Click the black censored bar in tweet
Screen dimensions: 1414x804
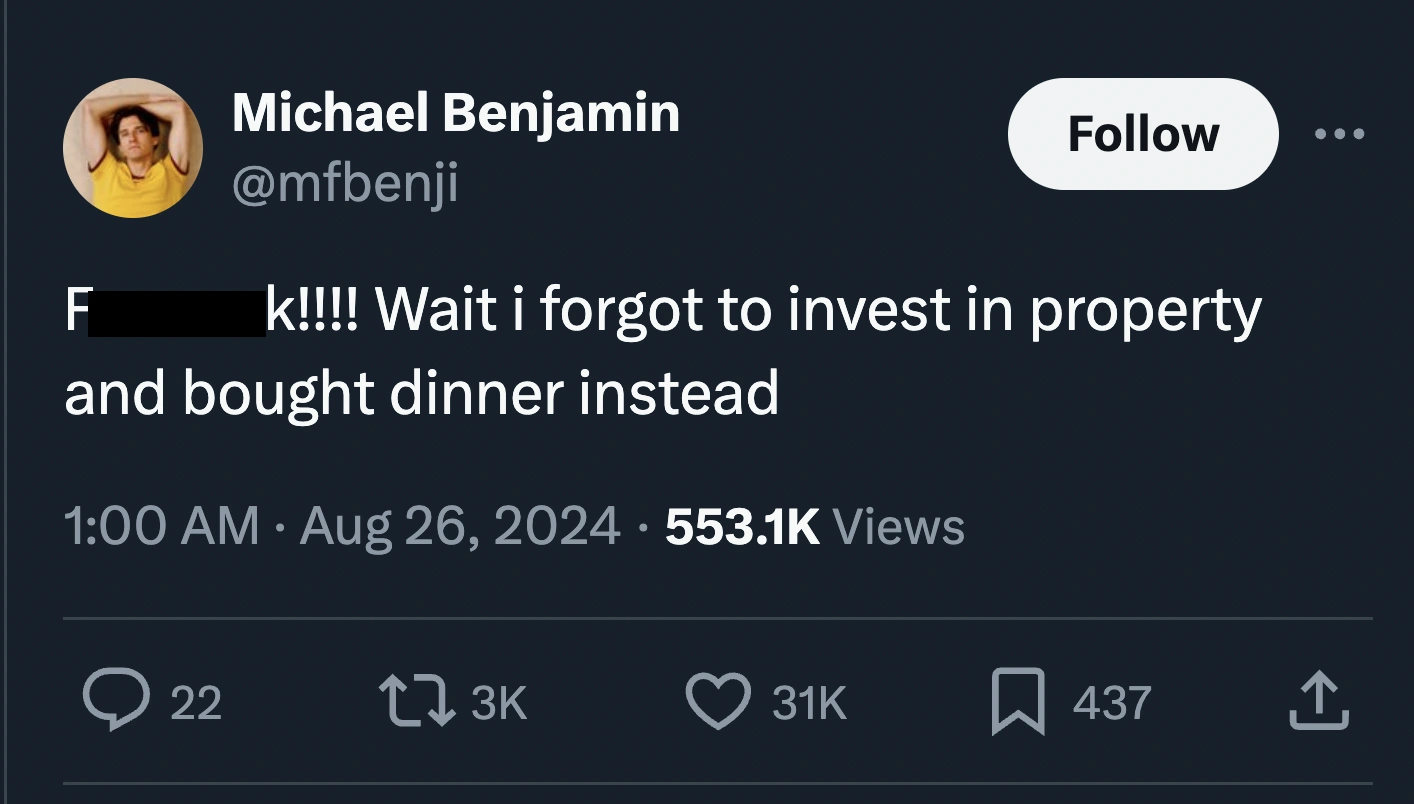(x=176, y=313)
